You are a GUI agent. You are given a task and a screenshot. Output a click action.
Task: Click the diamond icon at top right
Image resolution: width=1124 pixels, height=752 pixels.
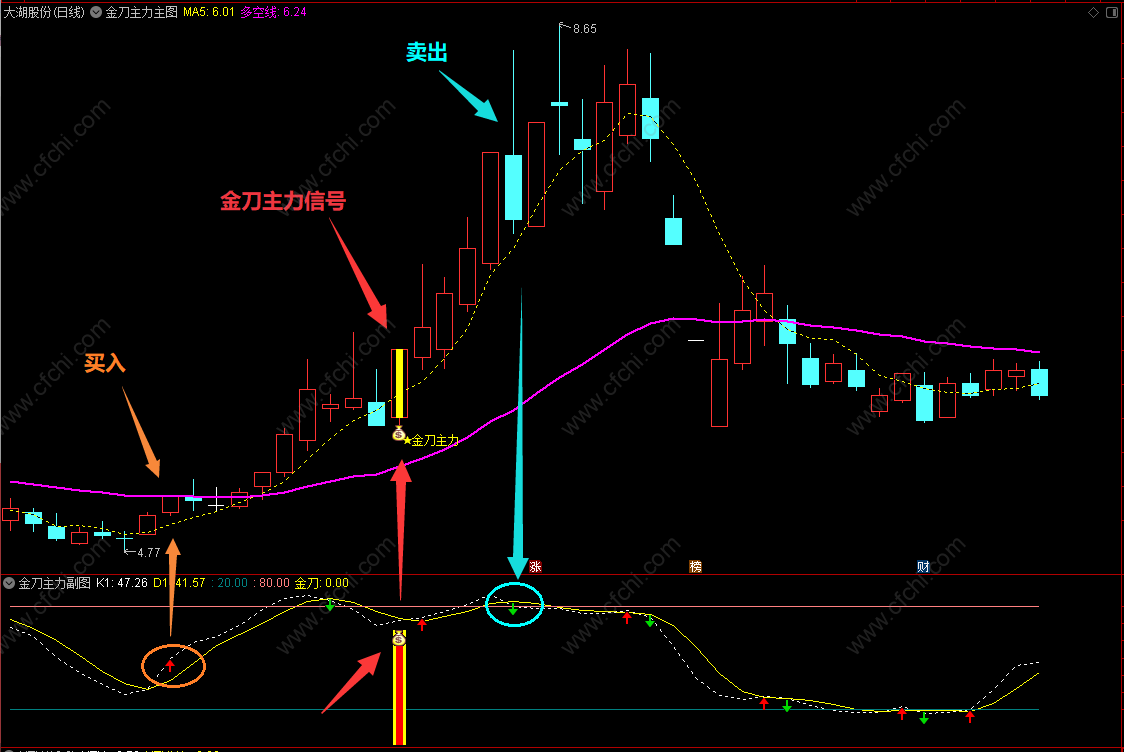click(1093, 12)
